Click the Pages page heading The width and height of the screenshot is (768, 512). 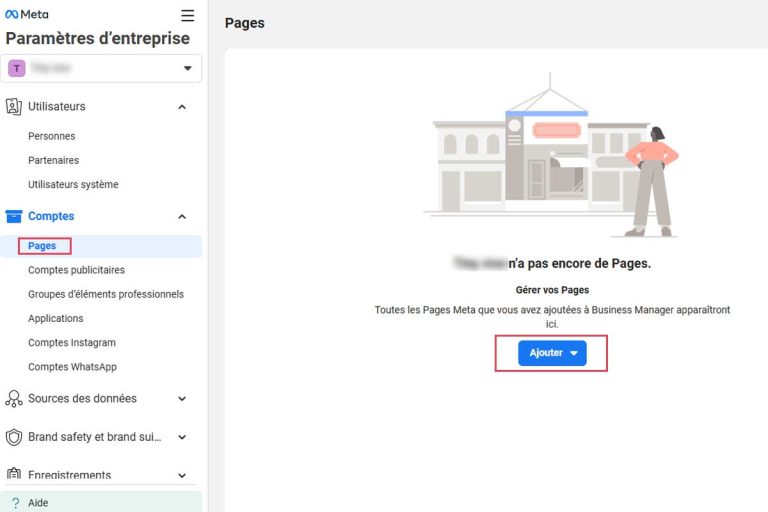click(244, 23)
